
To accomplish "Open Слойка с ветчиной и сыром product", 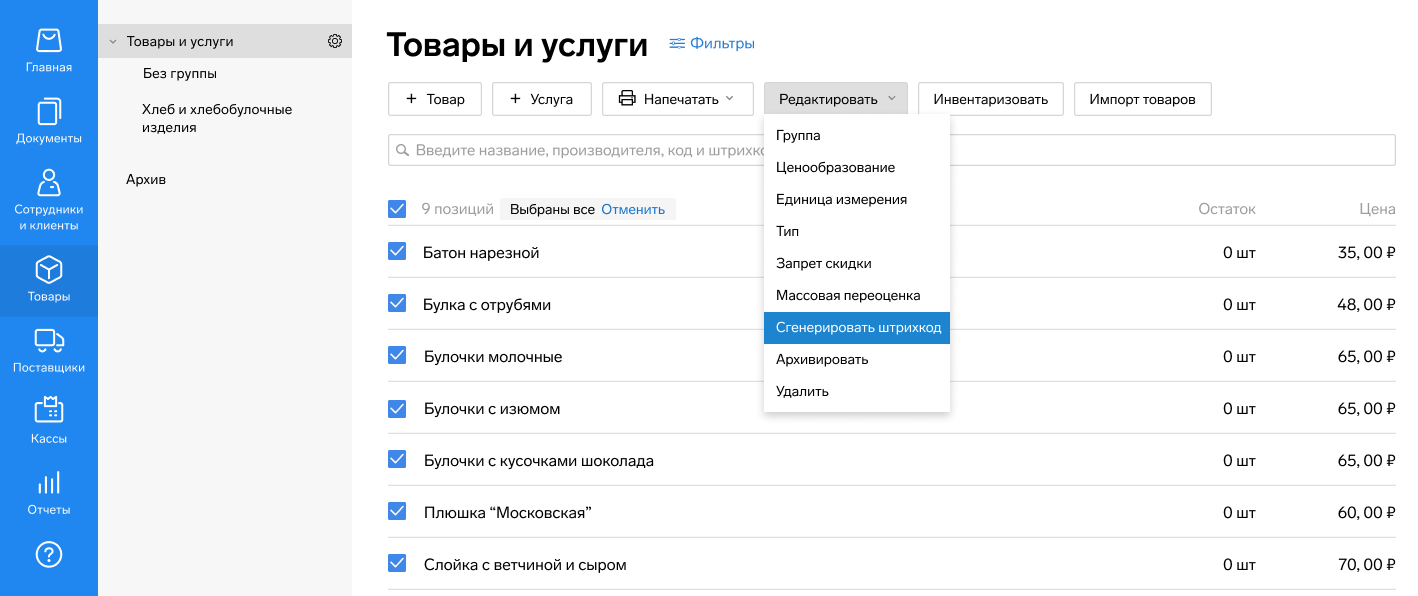I will point(525,564).
